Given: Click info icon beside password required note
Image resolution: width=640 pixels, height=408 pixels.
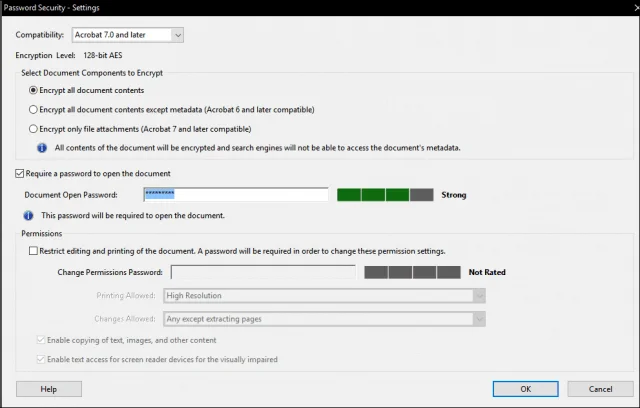Looking at the screenshot, I should tap(28, 215).
